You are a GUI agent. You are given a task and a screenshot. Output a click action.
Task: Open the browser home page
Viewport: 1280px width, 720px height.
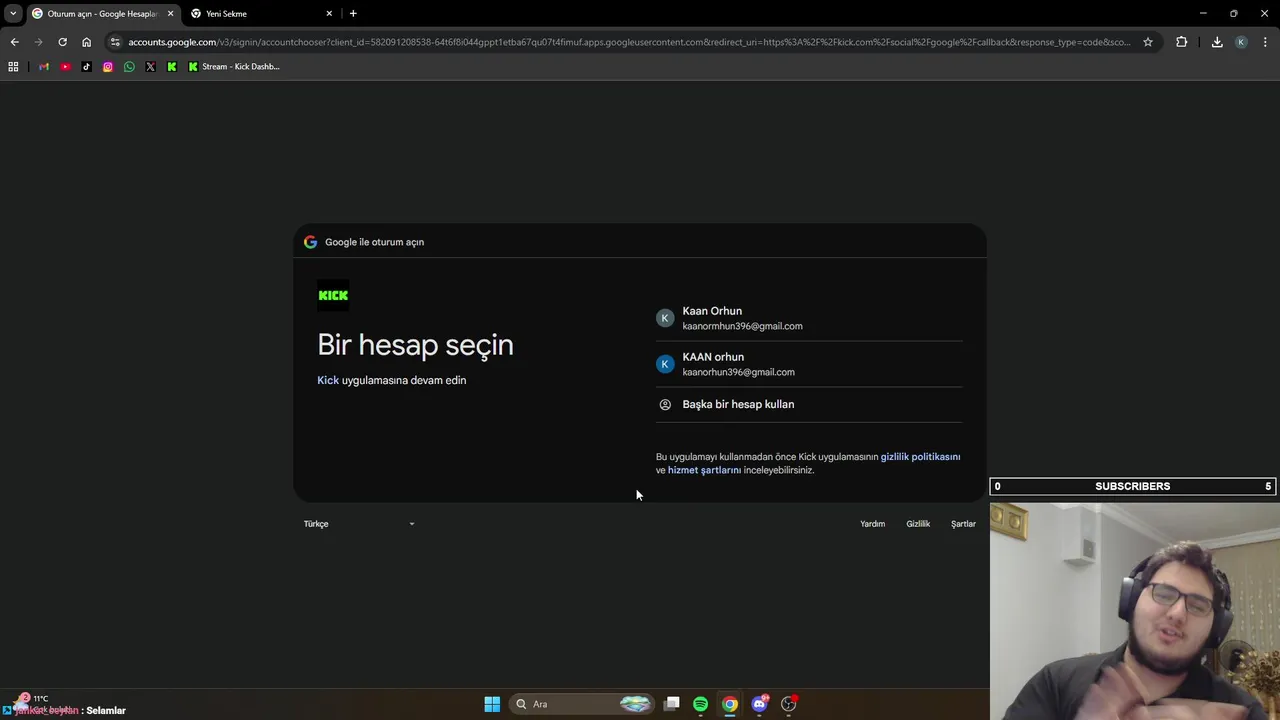tap(86, 42)
